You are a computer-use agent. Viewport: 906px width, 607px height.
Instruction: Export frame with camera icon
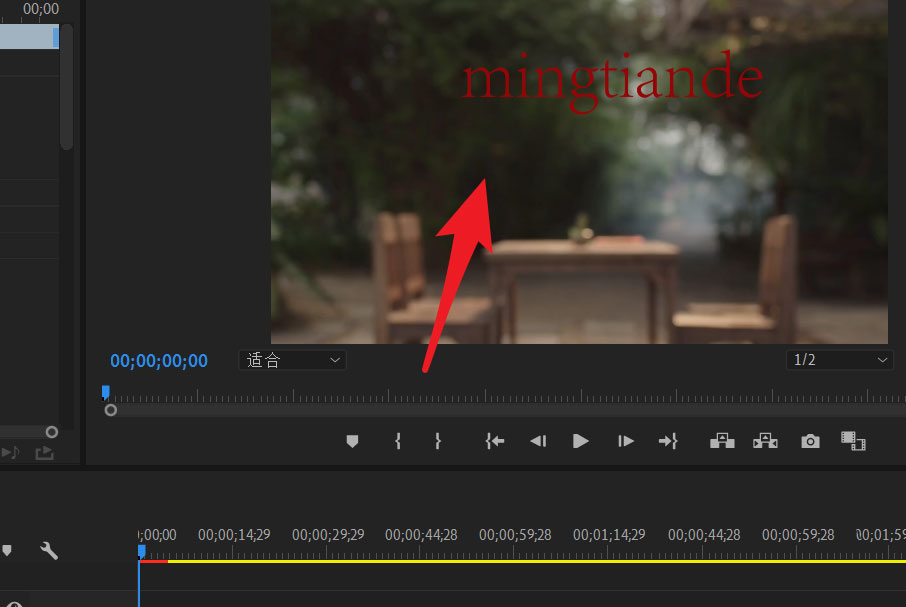810,441
